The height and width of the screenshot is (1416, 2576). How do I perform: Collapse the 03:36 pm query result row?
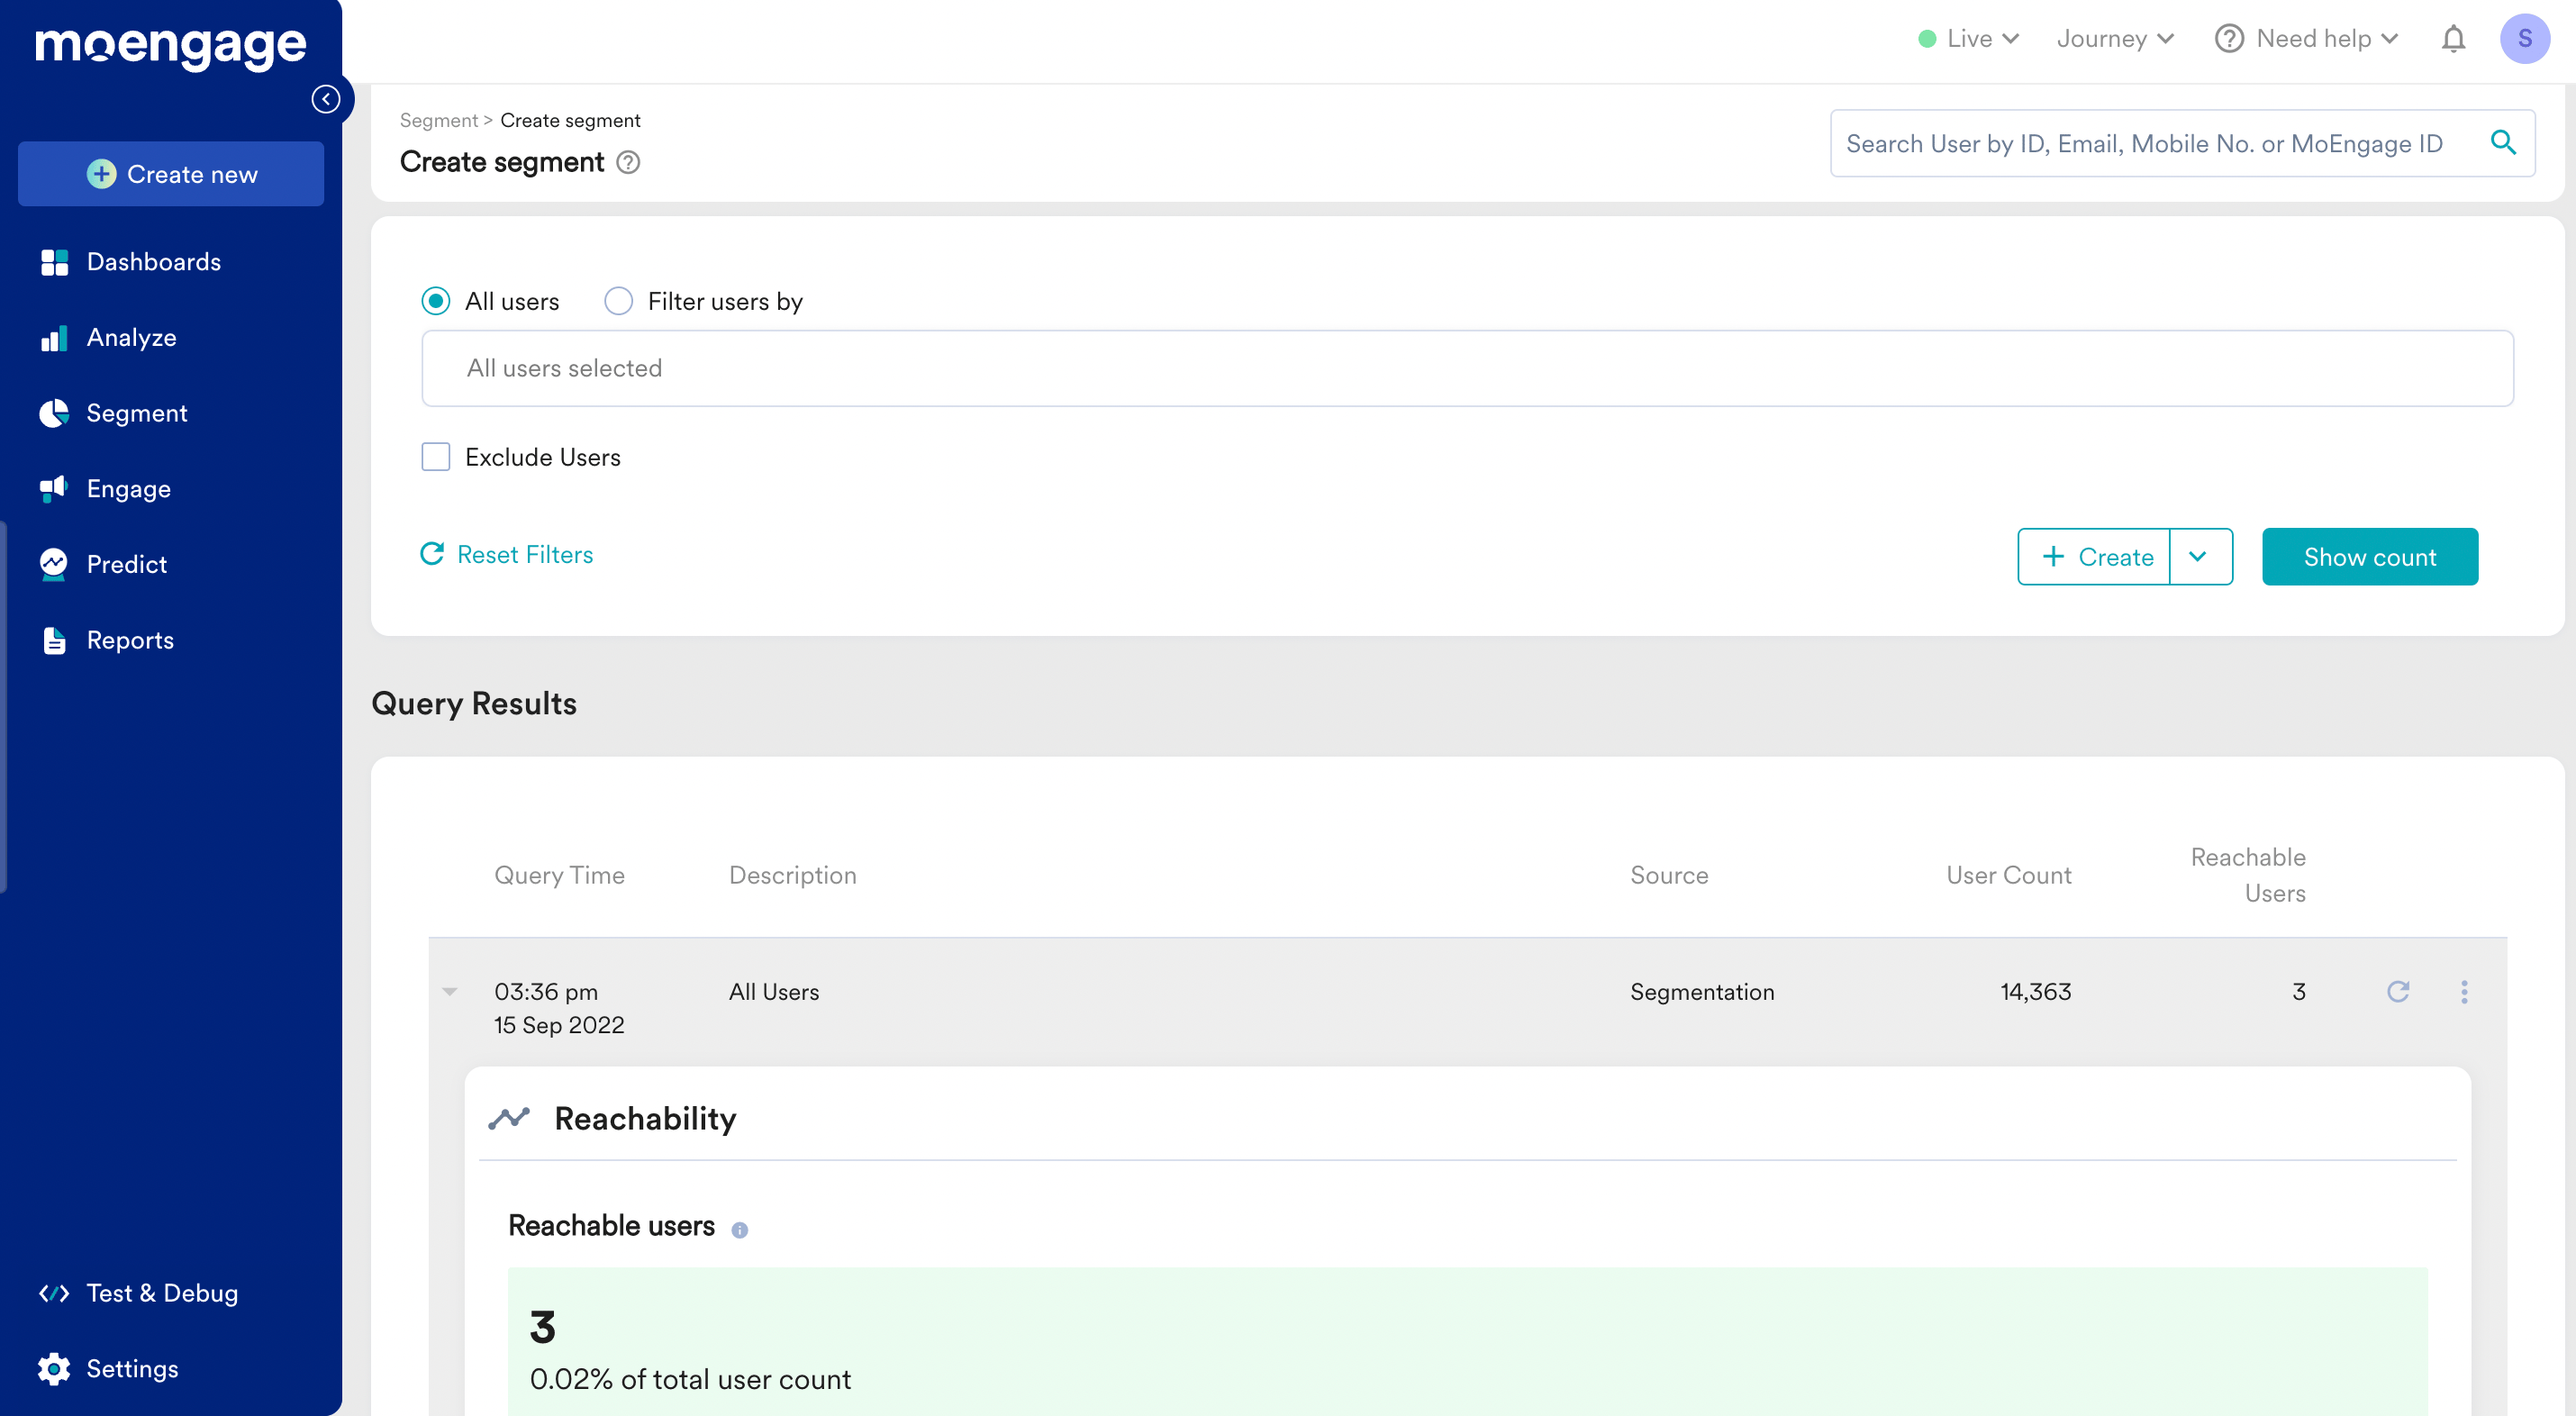tap(450, 991)
